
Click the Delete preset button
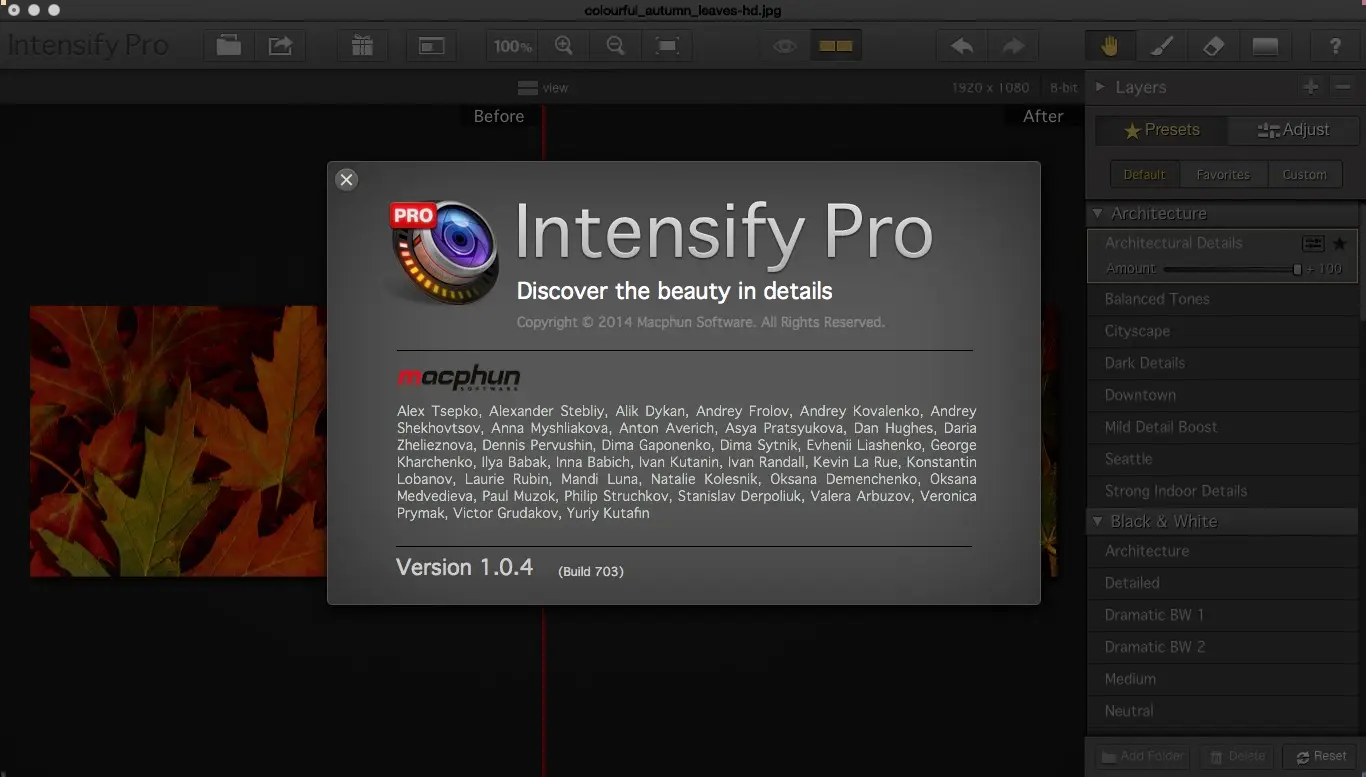tap(1238, 757)
